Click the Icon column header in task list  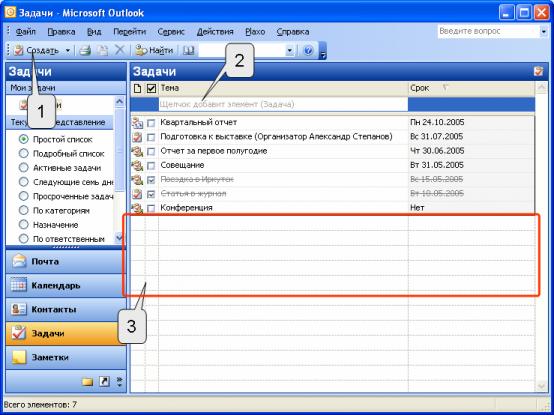(x=137, y=88)
